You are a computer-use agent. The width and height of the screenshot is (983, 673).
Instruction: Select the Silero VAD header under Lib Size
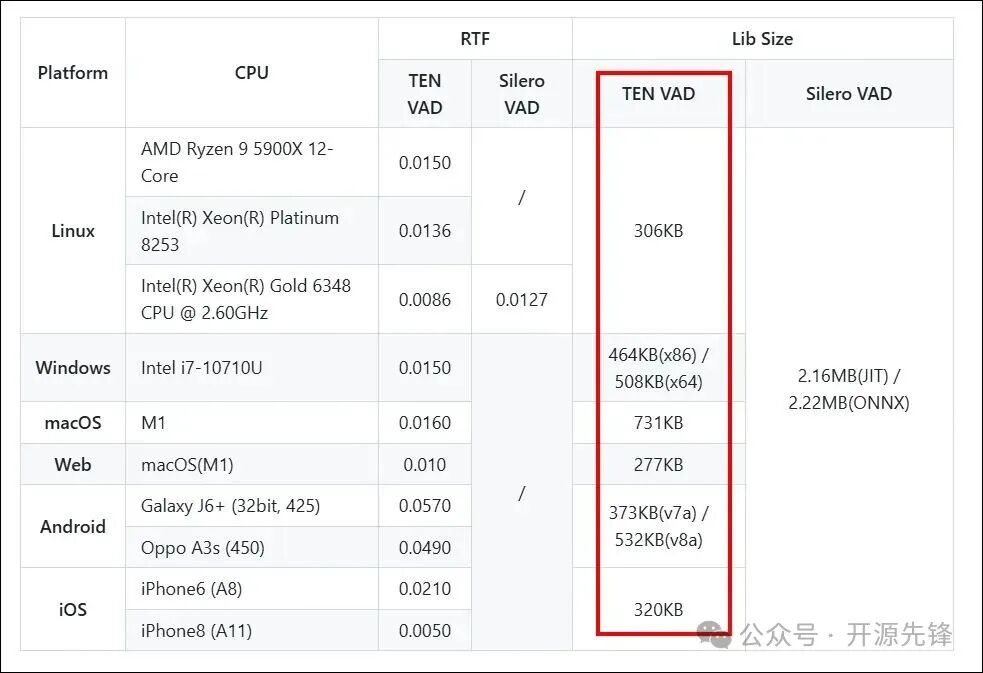849,94
